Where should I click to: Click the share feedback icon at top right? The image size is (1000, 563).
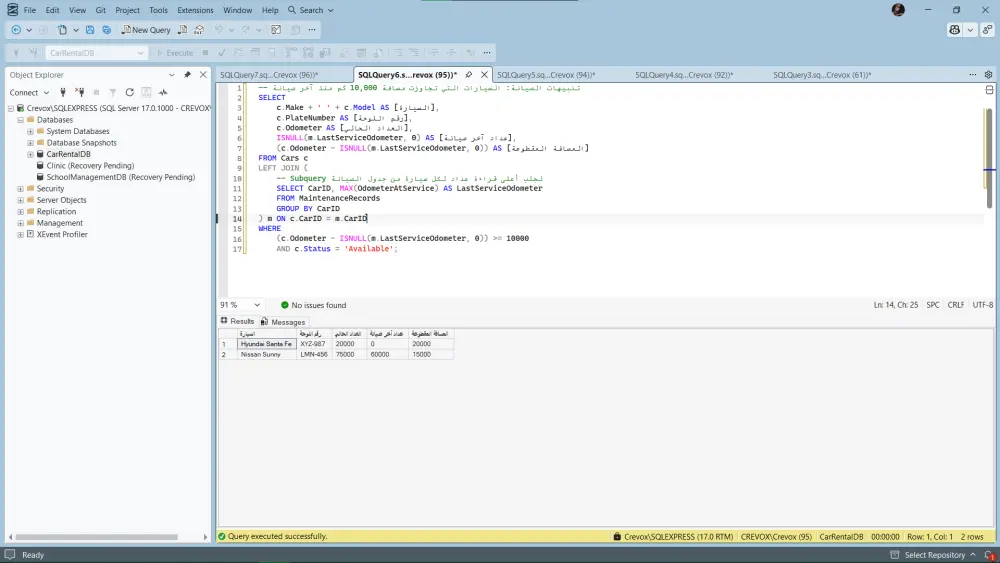click(987, 30)
